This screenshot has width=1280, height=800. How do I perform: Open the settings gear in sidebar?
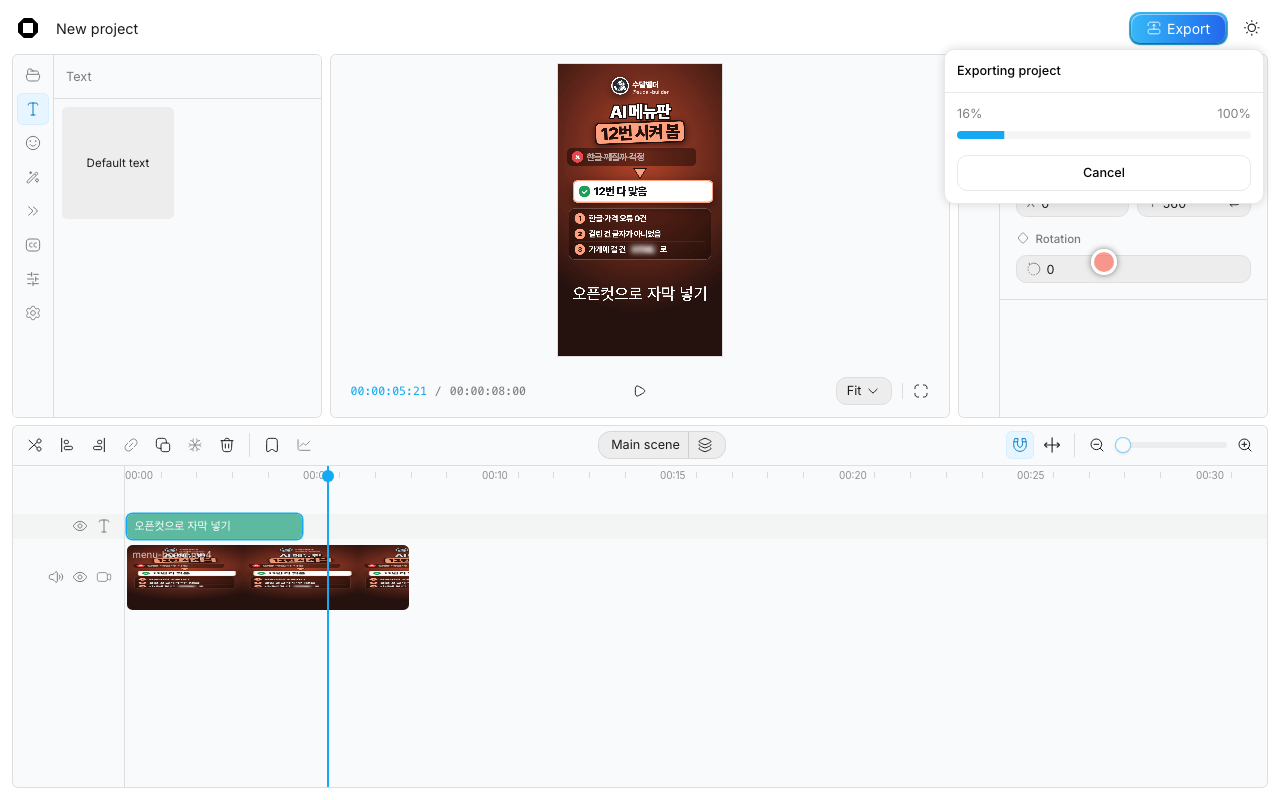[x=33, y=313]
